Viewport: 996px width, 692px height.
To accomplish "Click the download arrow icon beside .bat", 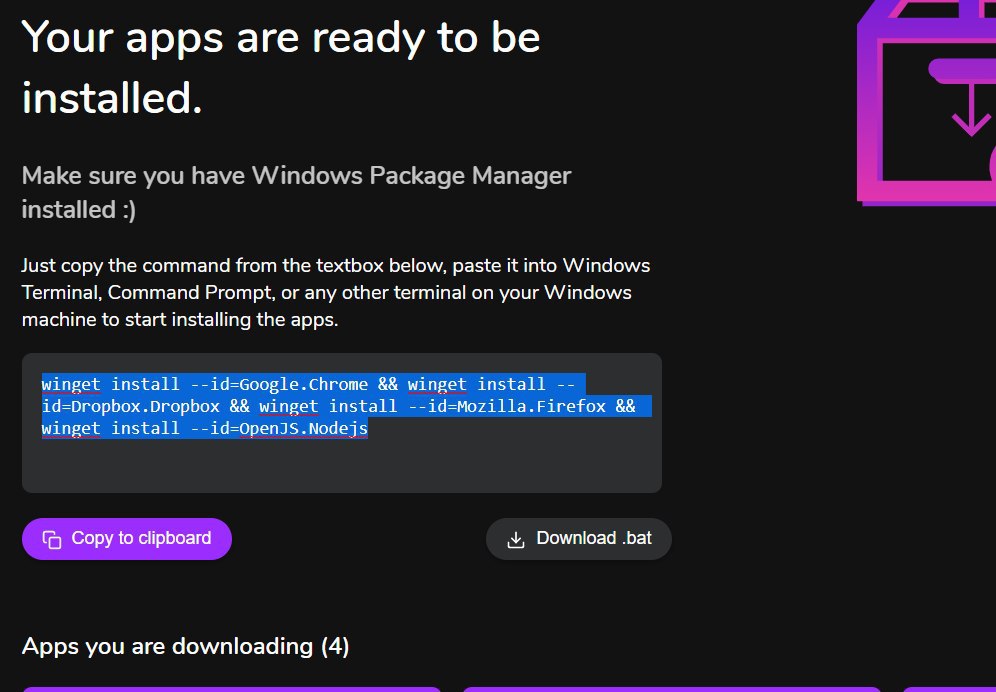I will point(516,539).
